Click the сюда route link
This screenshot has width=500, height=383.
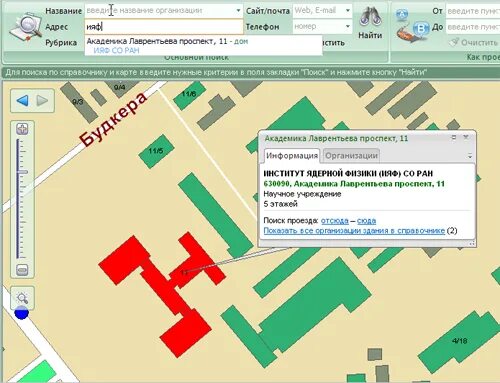(366, 221)
